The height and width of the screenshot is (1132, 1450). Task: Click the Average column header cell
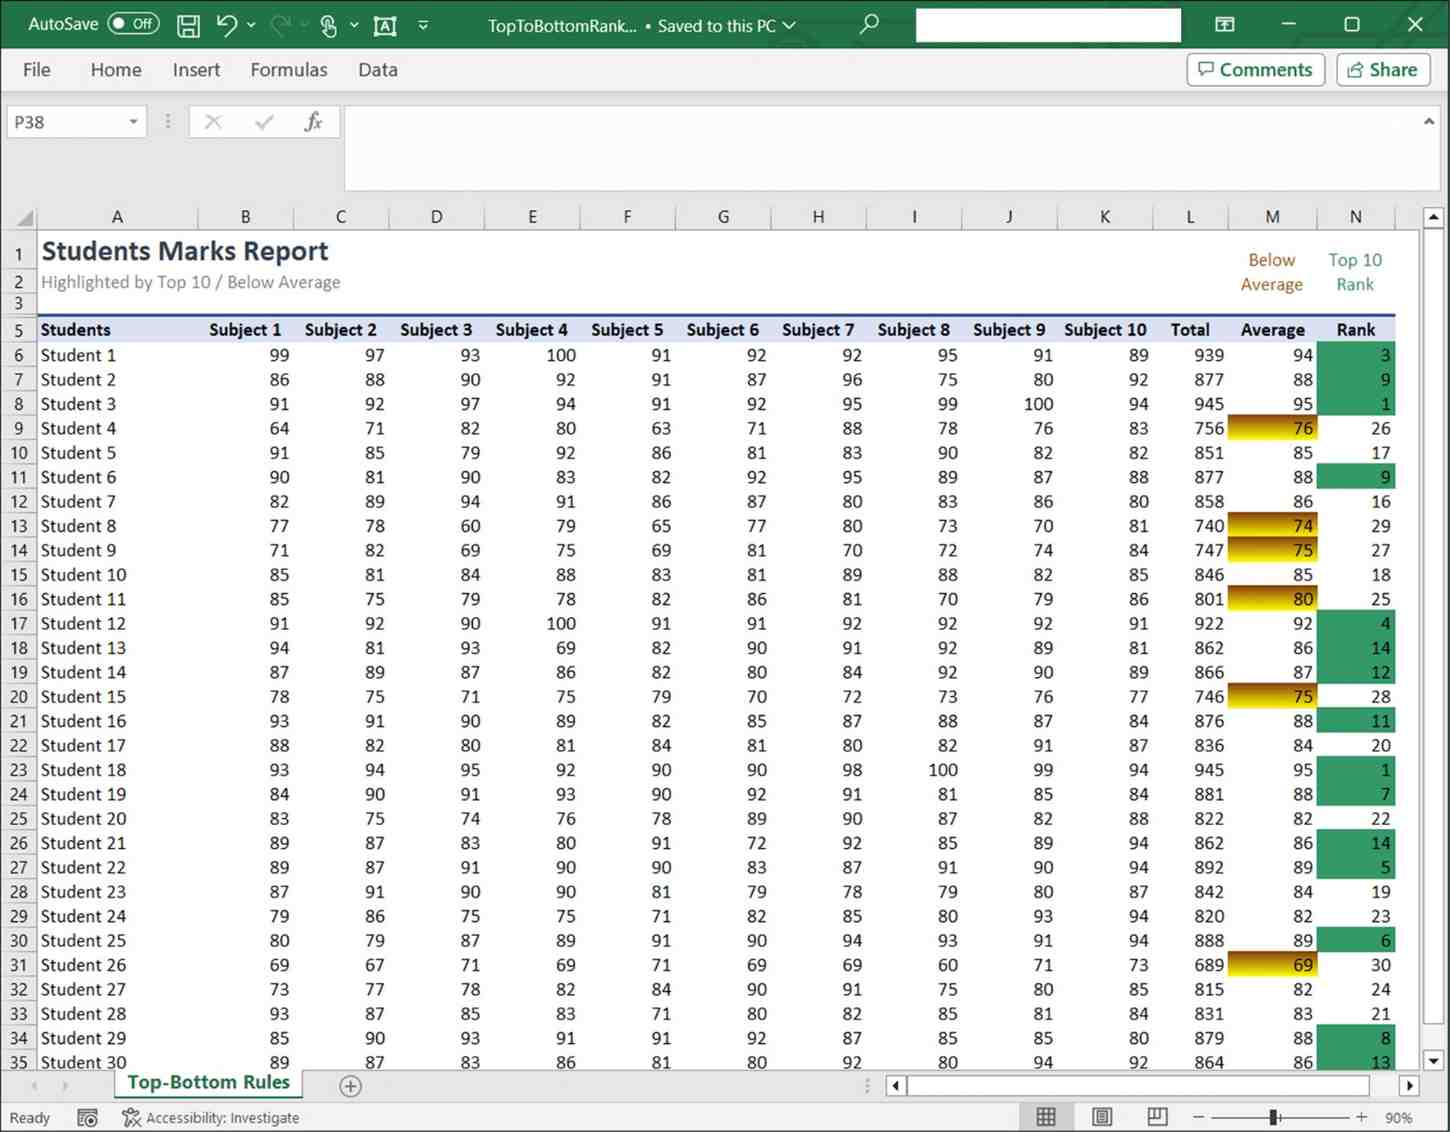pos(1272,330)
